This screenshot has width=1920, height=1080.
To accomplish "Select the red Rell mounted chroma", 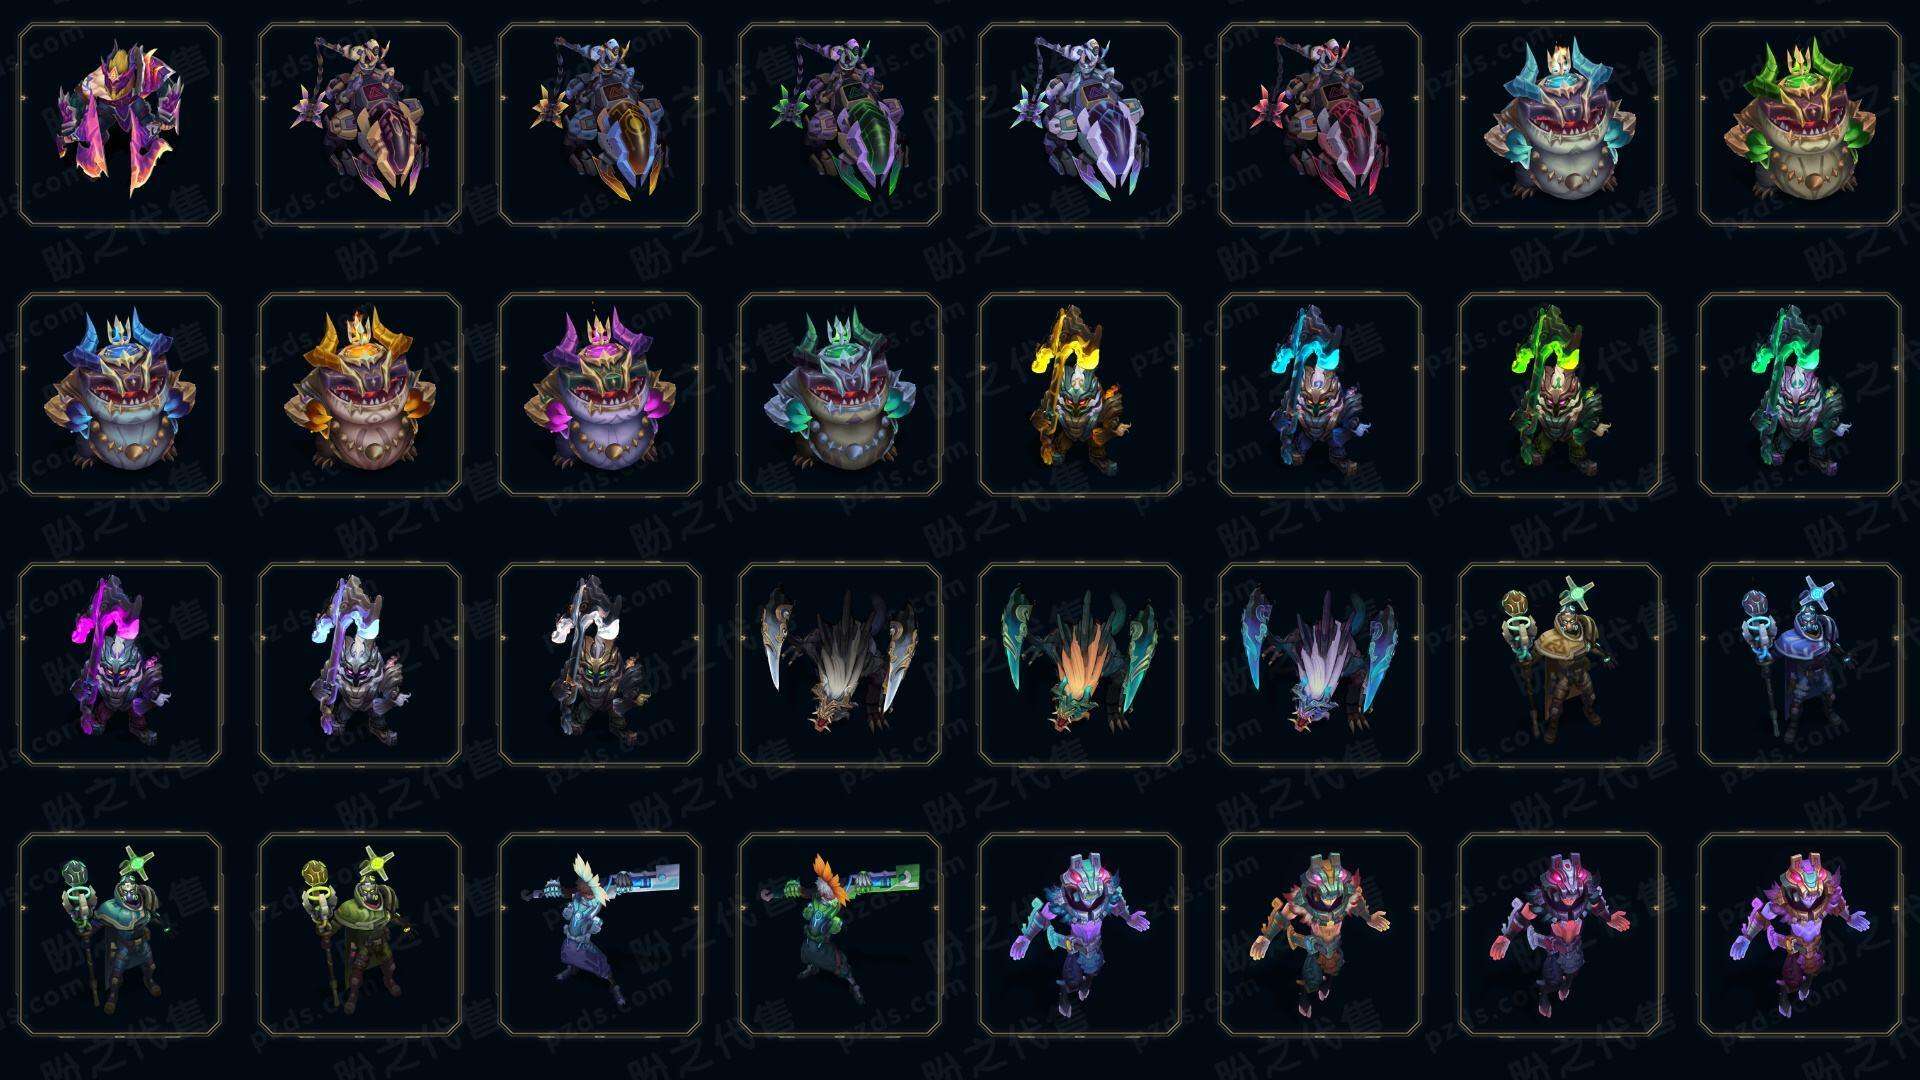I will (1320, 124).
